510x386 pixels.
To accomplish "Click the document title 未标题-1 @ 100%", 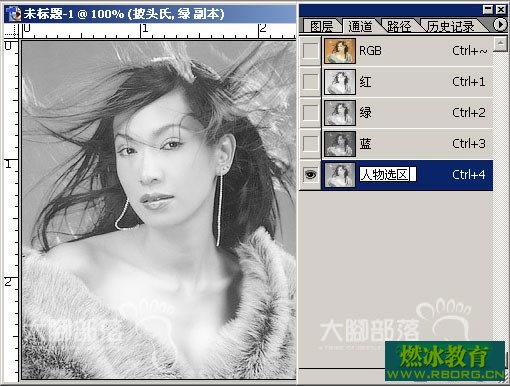I will (73, 14).
